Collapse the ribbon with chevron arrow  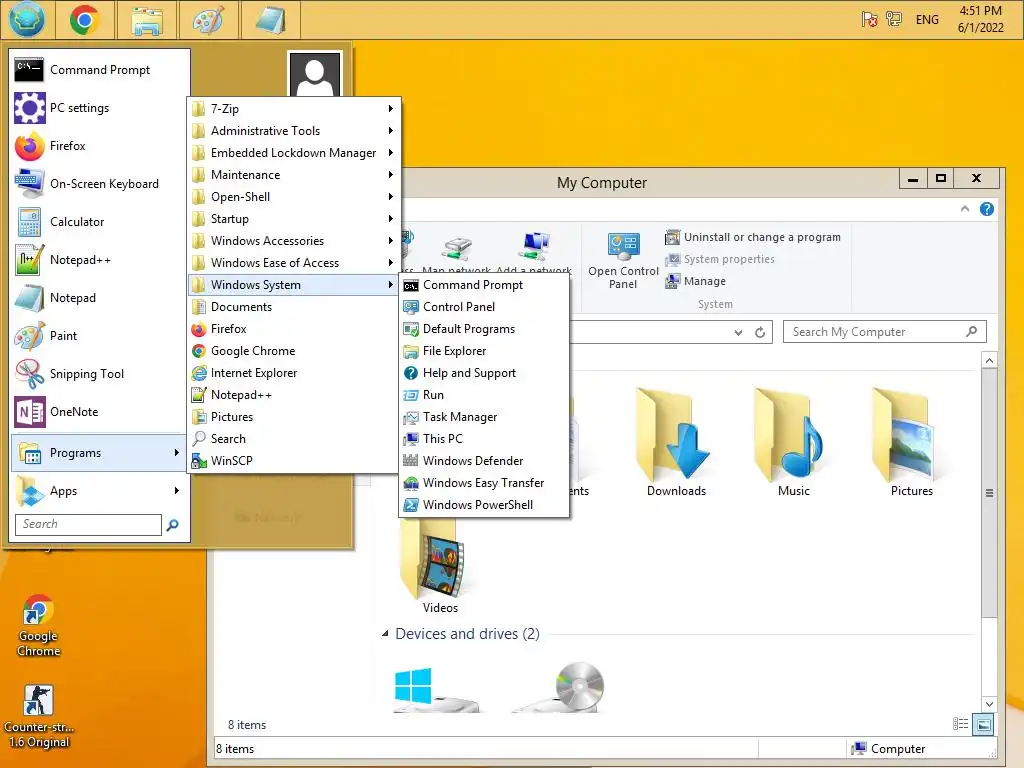[x=965, y=209]
